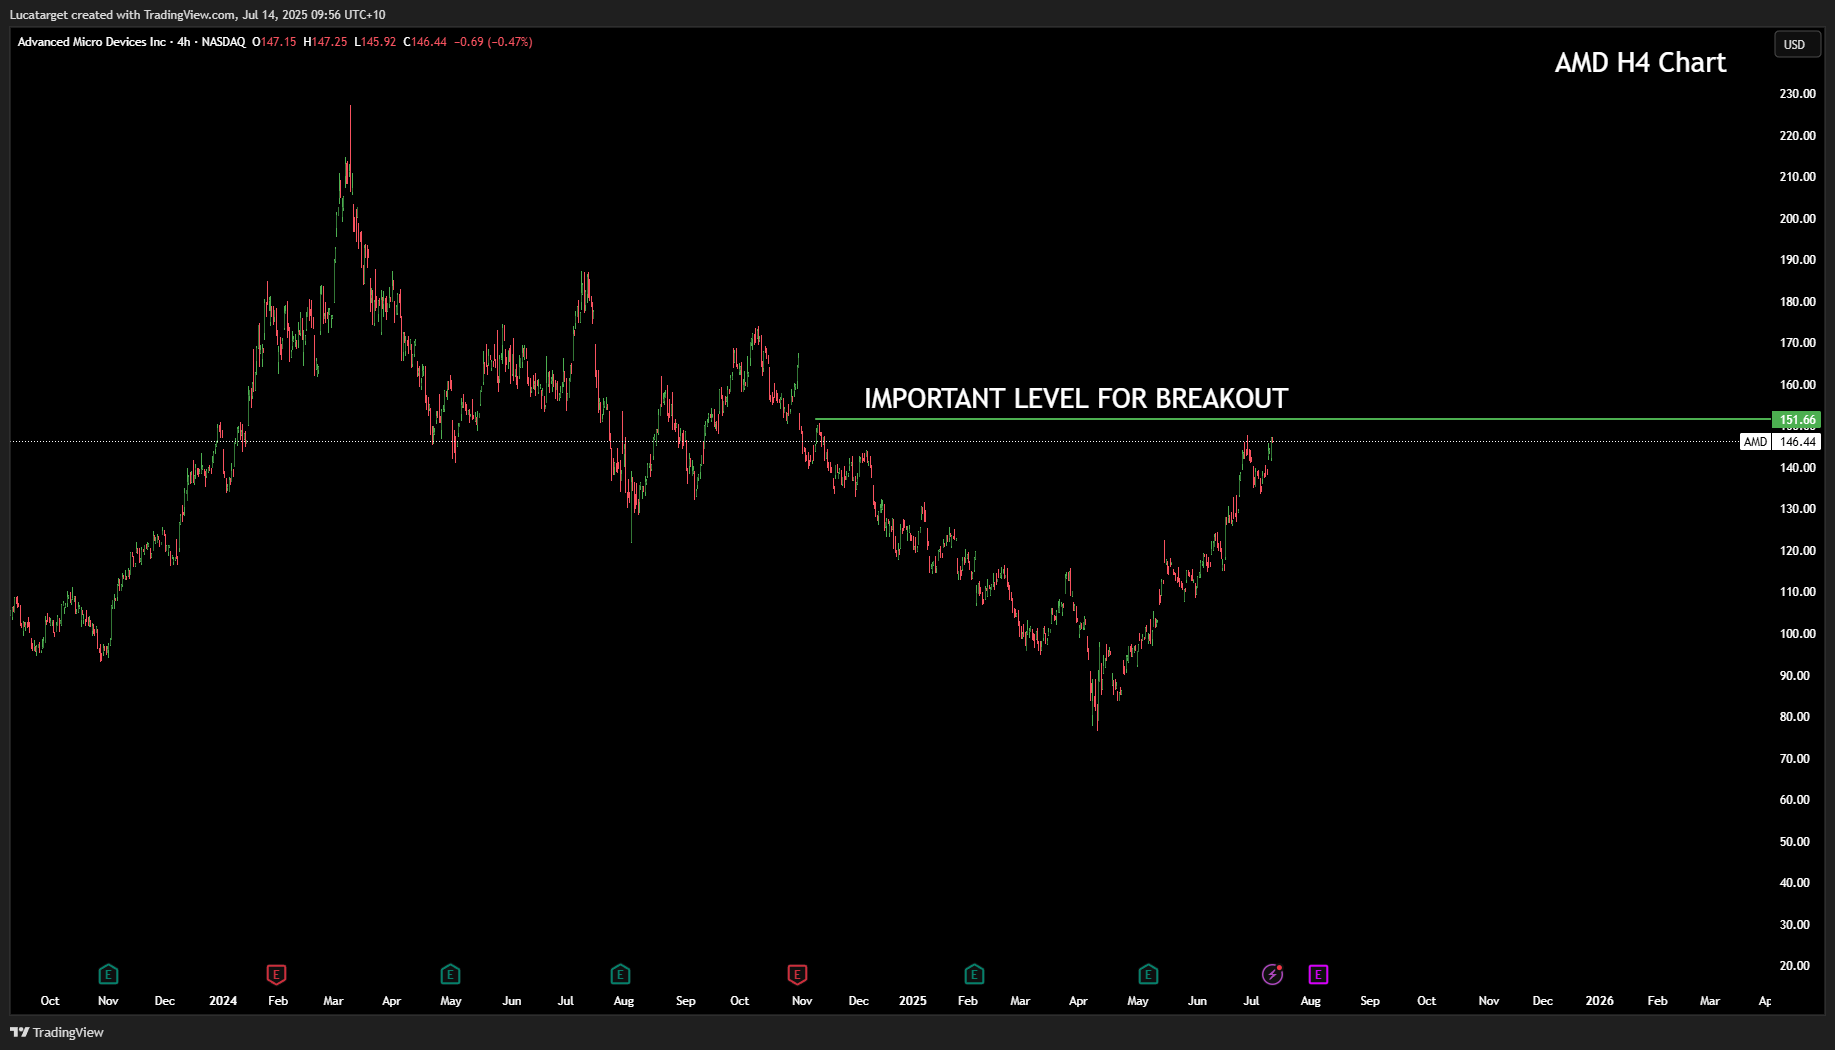Click the 80.00 price axis label

1795,717
